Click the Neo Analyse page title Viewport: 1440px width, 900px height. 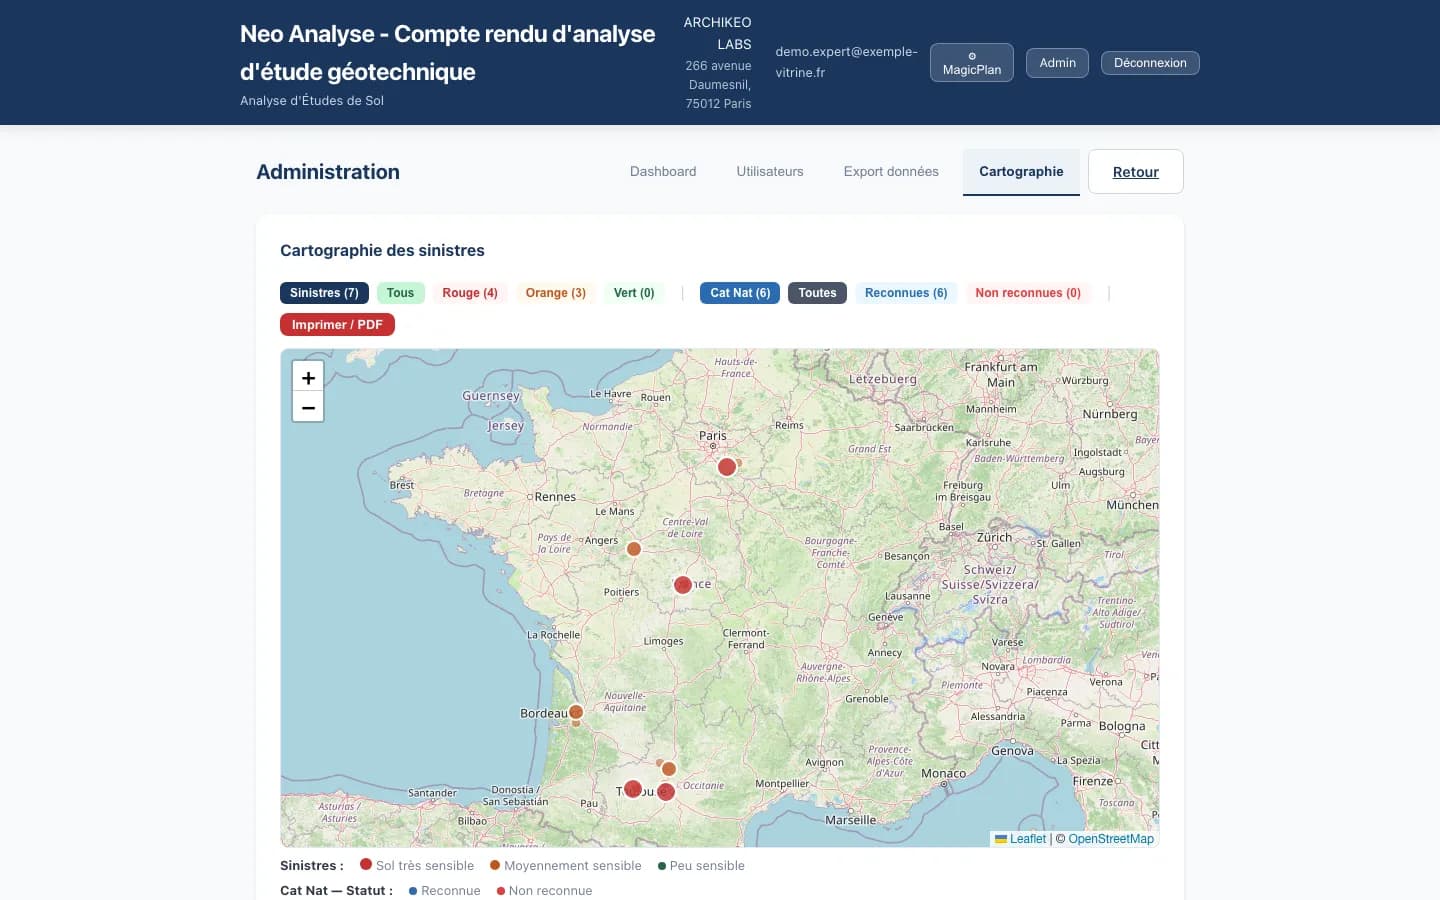(447, 53)
